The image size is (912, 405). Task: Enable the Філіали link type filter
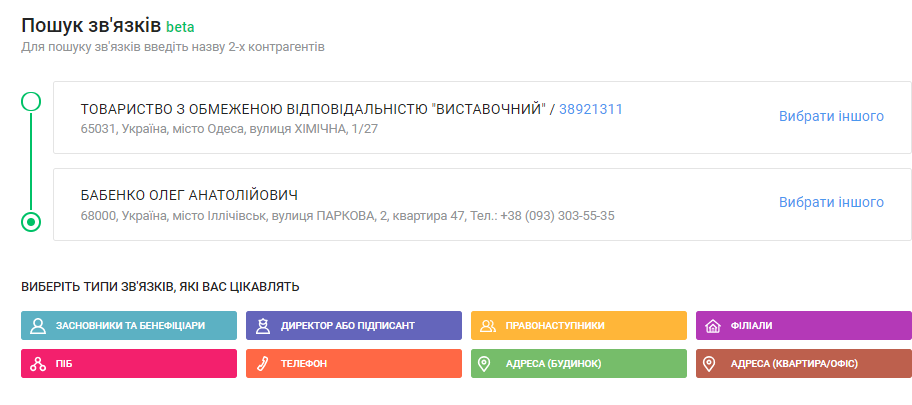[x=803, y=326]
